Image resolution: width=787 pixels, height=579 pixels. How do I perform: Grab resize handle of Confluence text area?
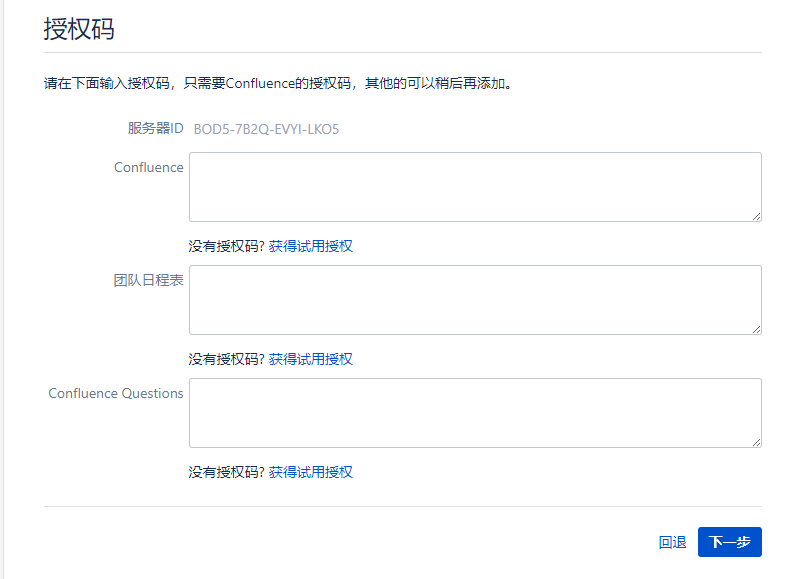coord(756,216)
